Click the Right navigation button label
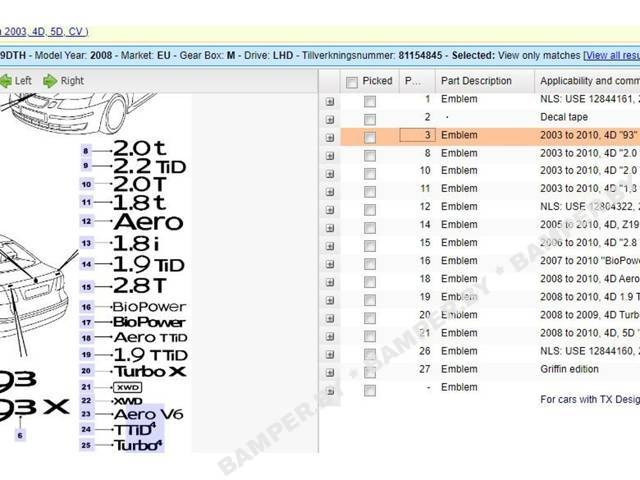Viewport: 640px width, 480px height. [x=72, y=81]
